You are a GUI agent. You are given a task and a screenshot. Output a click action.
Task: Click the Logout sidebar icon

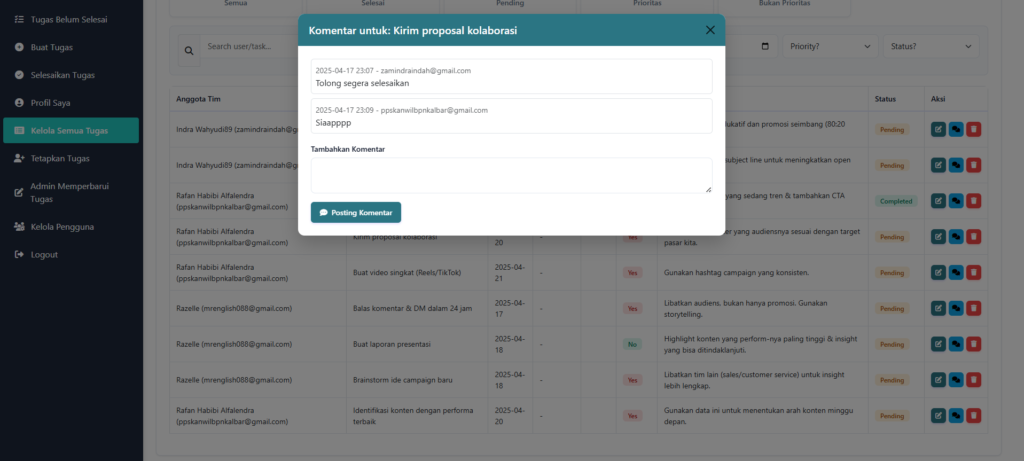pyautogui.click(x=20, y=255)
